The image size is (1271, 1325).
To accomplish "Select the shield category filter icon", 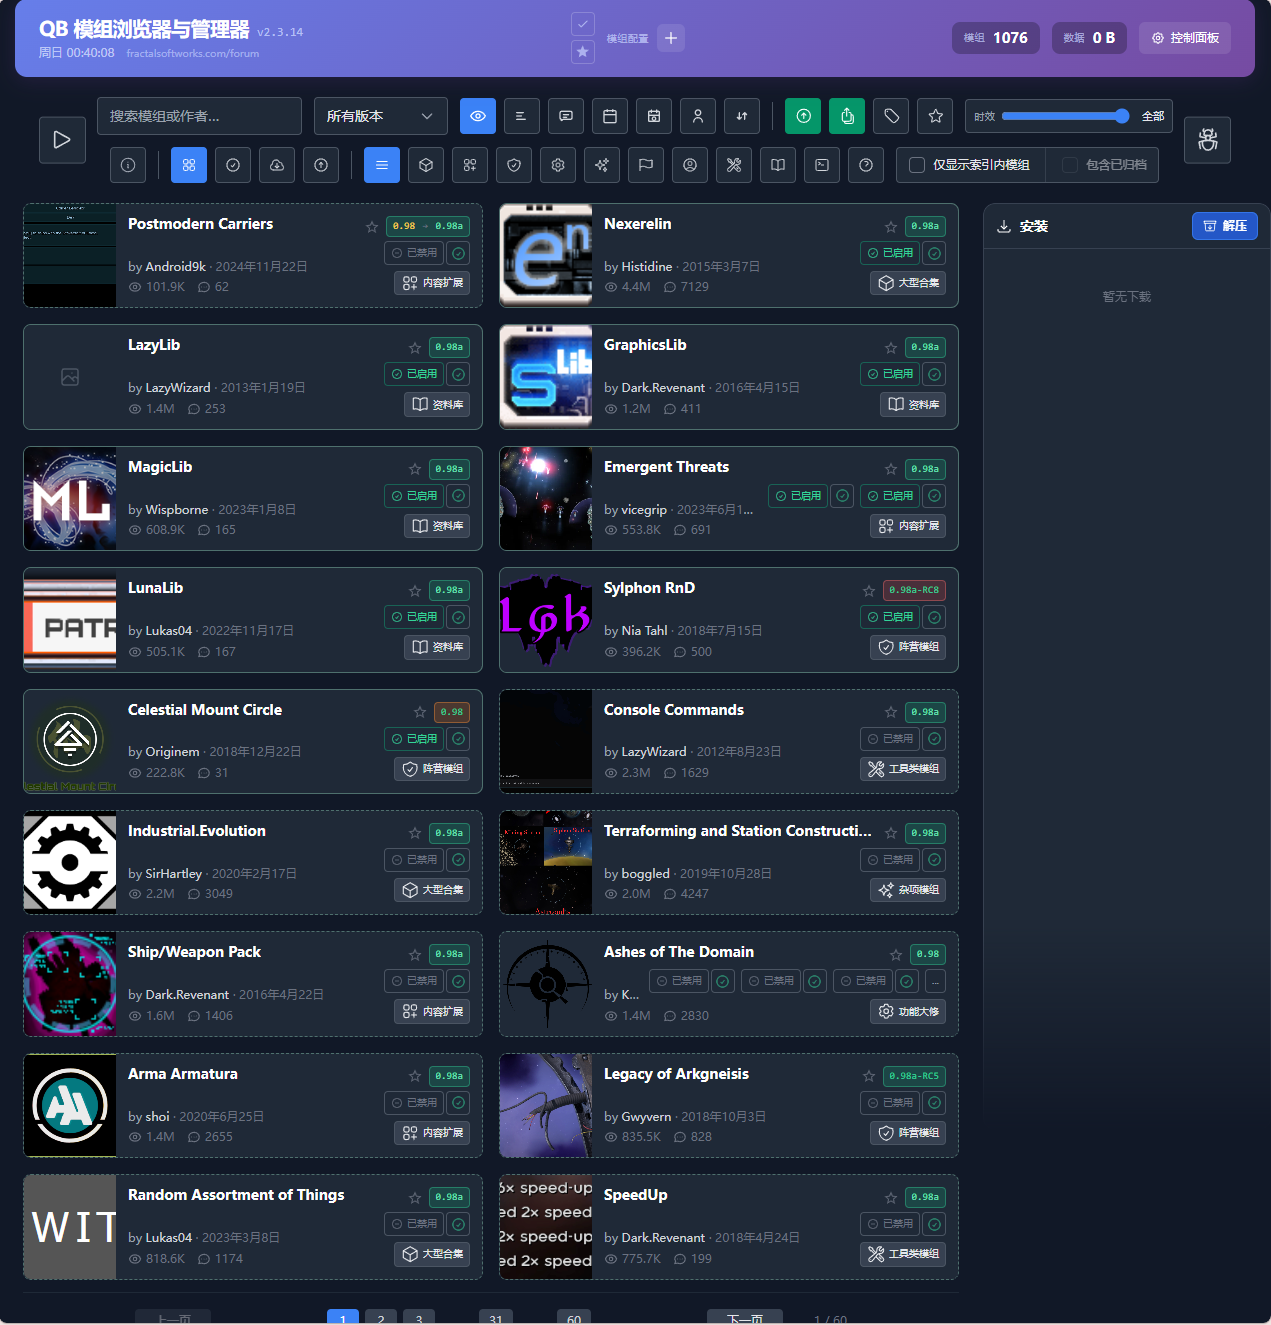I will [x=514, y=165].
